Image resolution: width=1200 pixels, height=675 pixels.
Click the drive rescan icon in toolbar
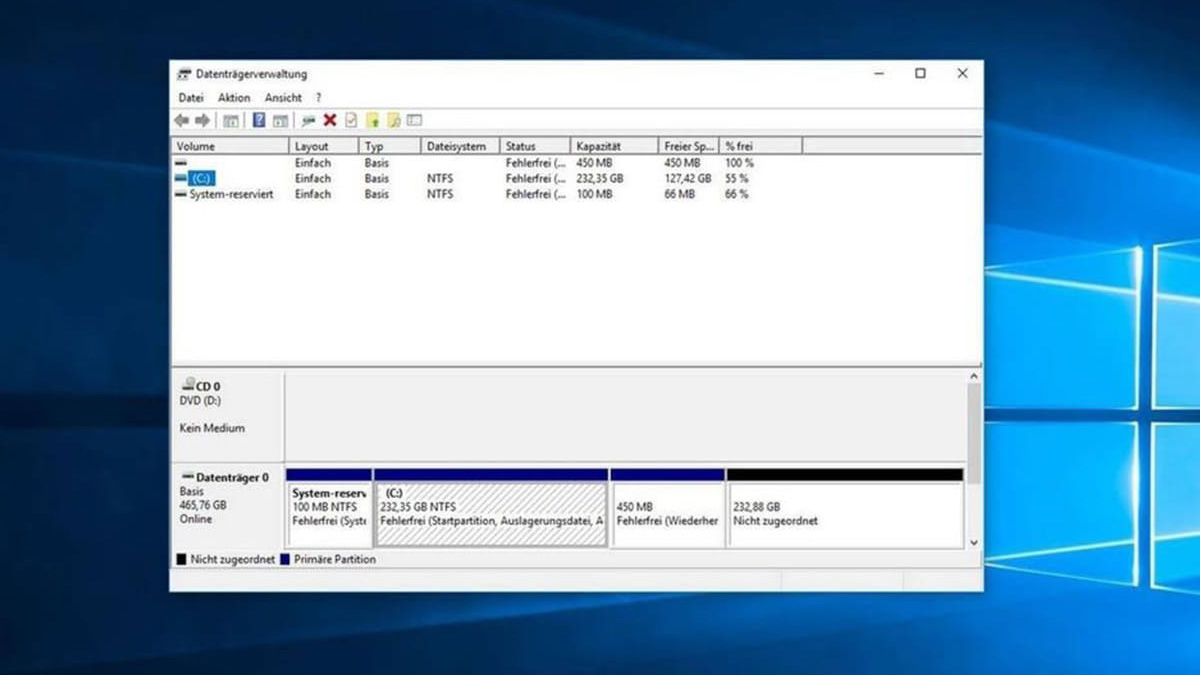click(x=308, y=120)
